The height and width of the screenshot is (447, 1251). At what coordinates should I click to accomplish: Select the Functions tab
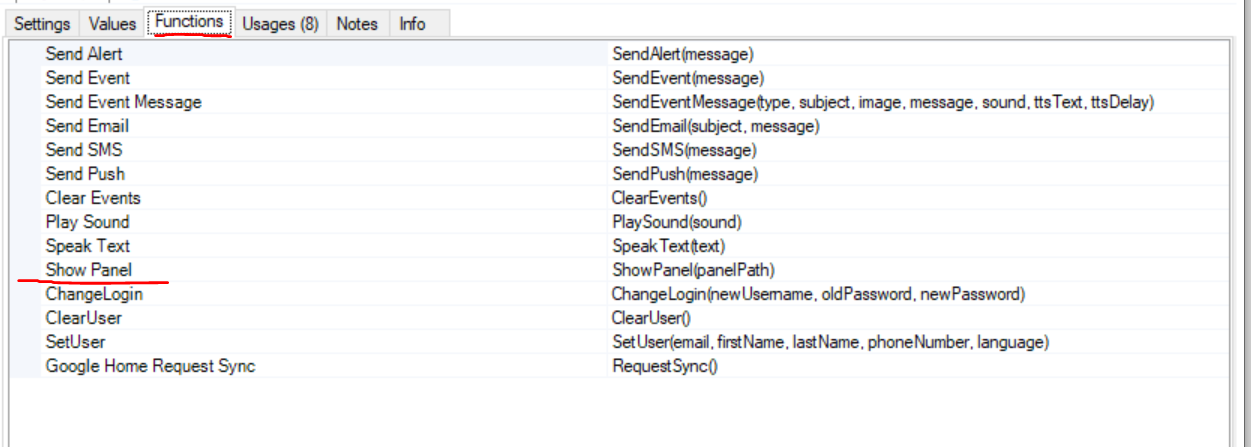[x=189, y=22]
